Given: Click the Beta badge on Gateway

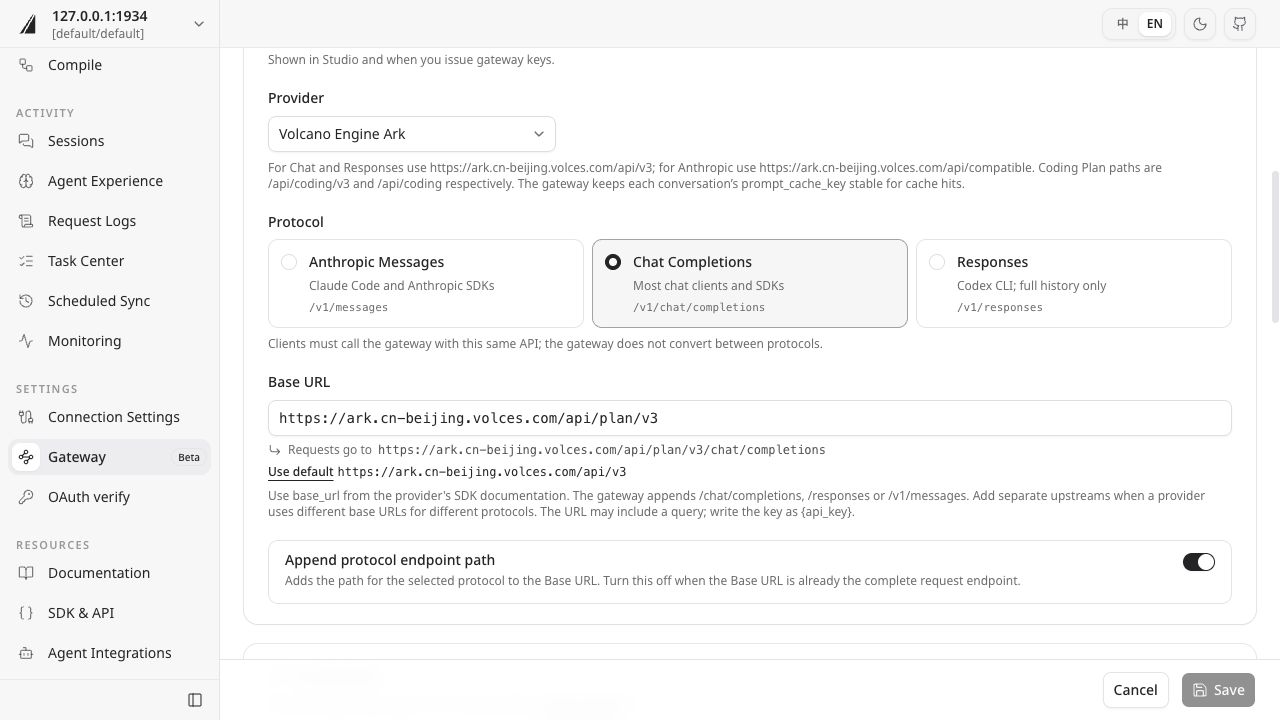Looking at the screenshot, I should click(x=189, y=457).
